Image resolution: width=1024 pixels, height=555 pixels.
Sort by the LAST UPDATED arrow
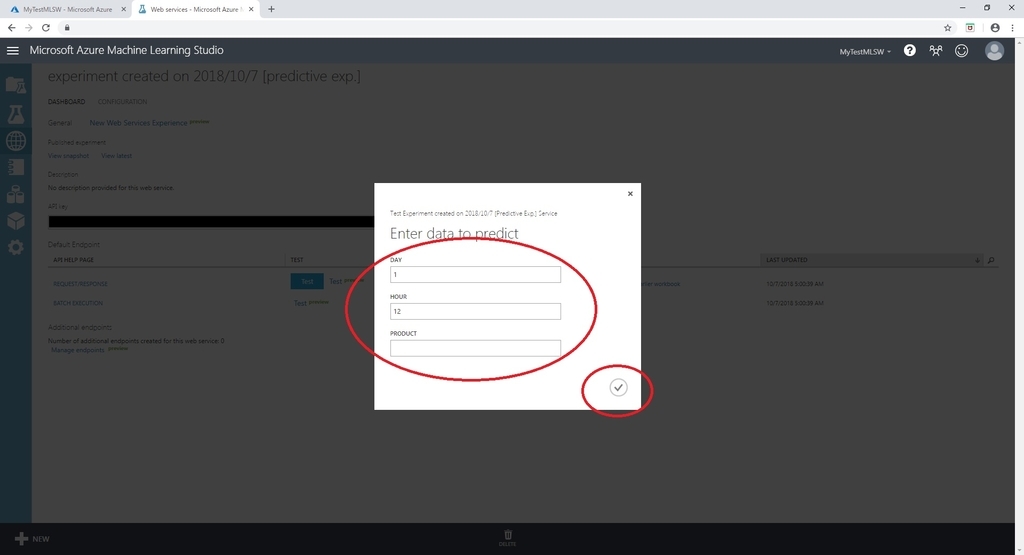(x=978, y=260)
